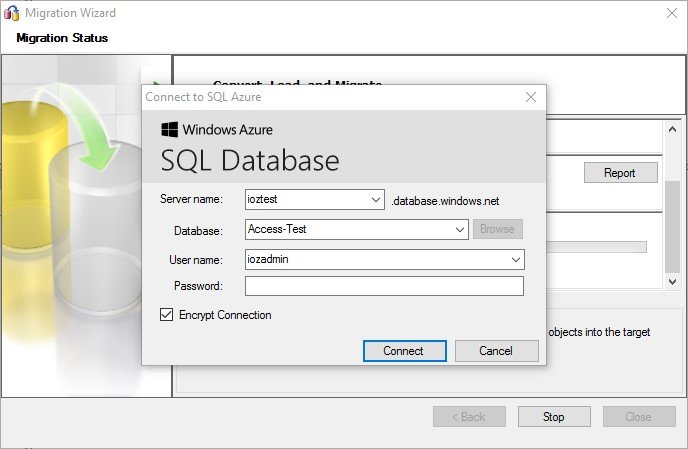Cancel the Connect to SQL Azure dialog
688x449 pixels.
496,351
